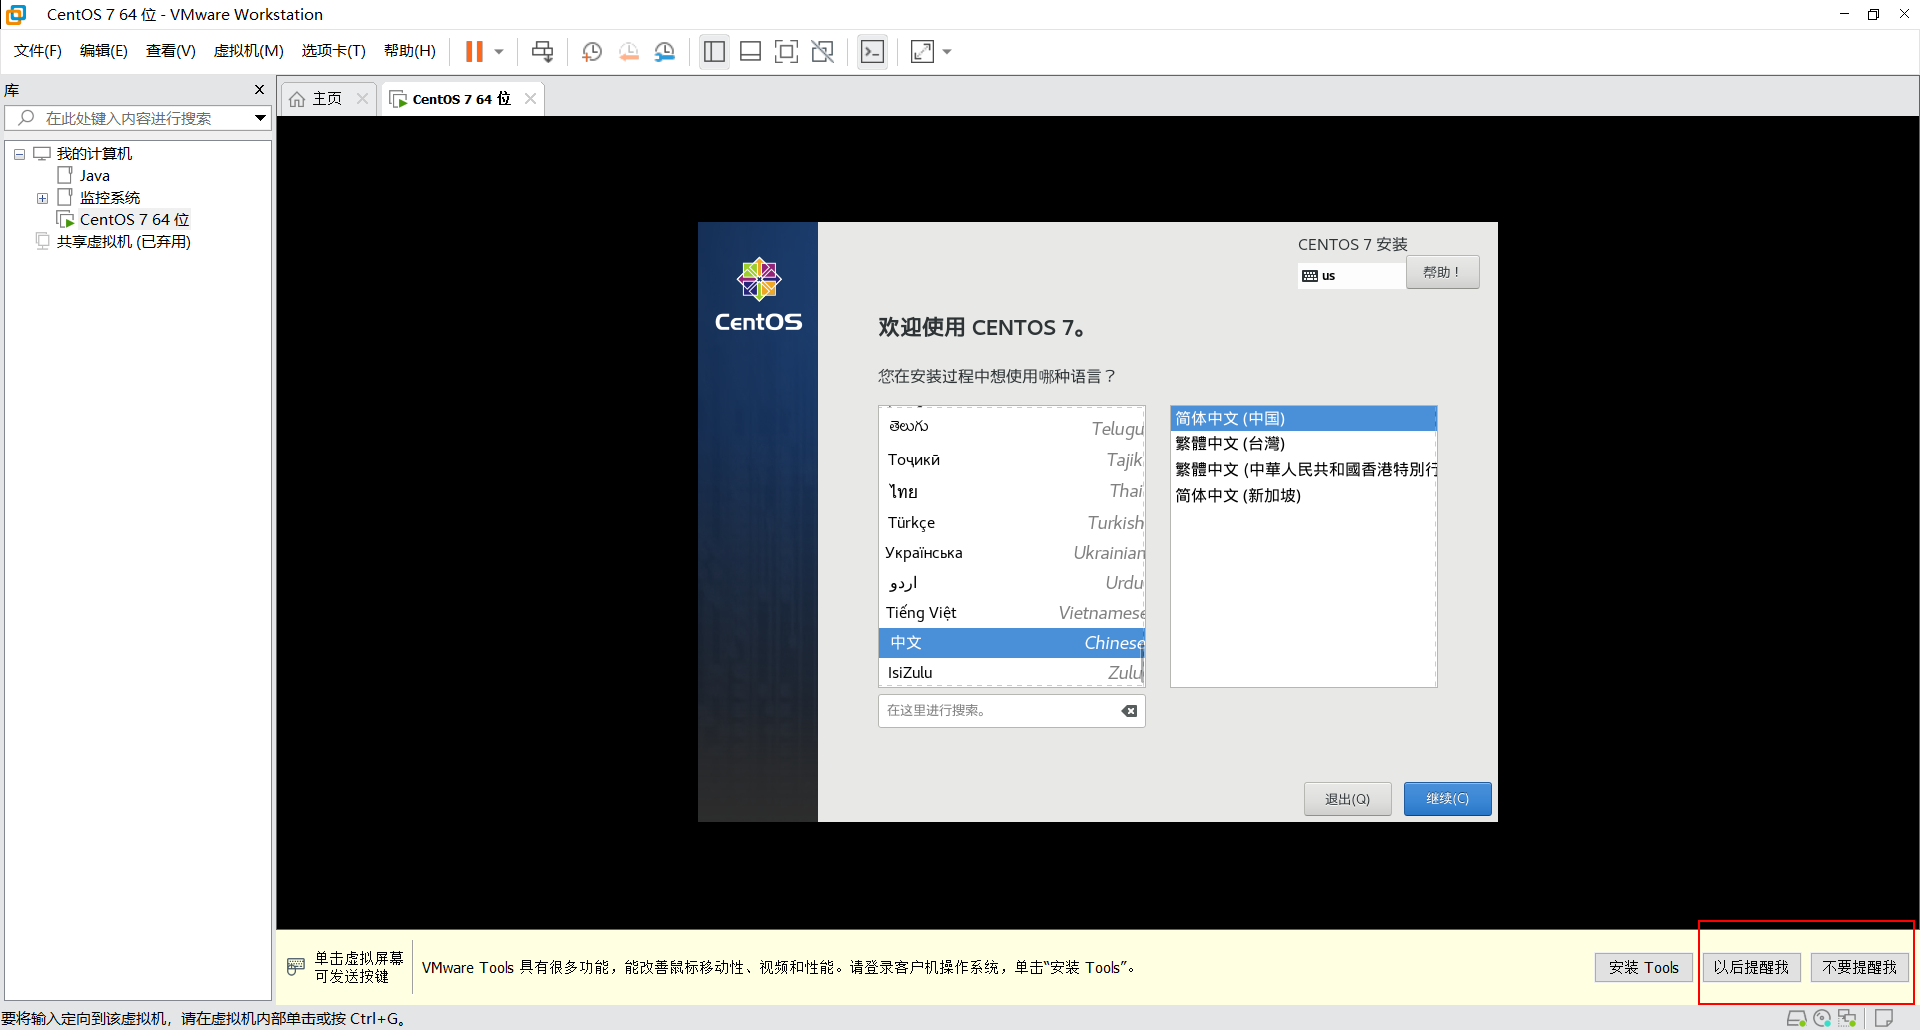Open the 文件(F) menu
Screen dimensions: 1920x1030
tap(38, 51)
